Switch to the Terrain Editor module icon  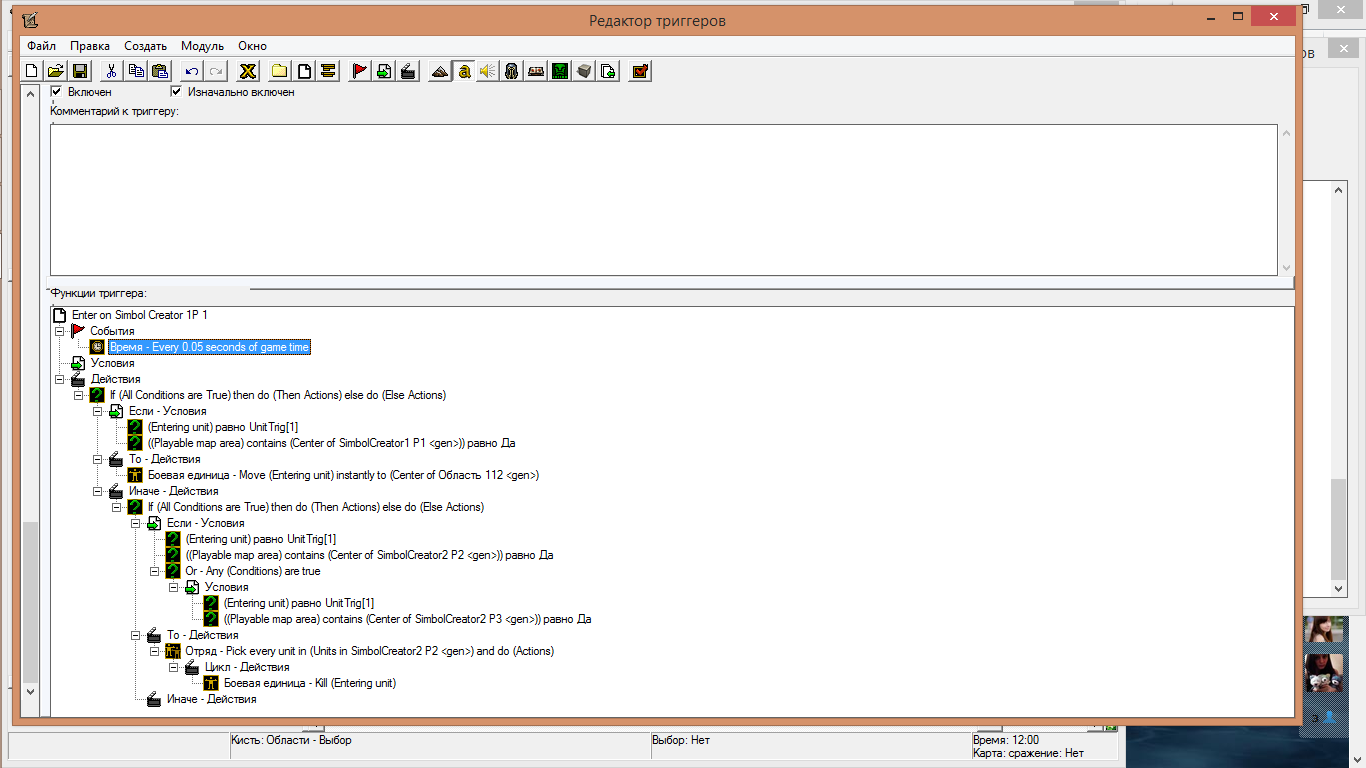[x=440, y=71]
